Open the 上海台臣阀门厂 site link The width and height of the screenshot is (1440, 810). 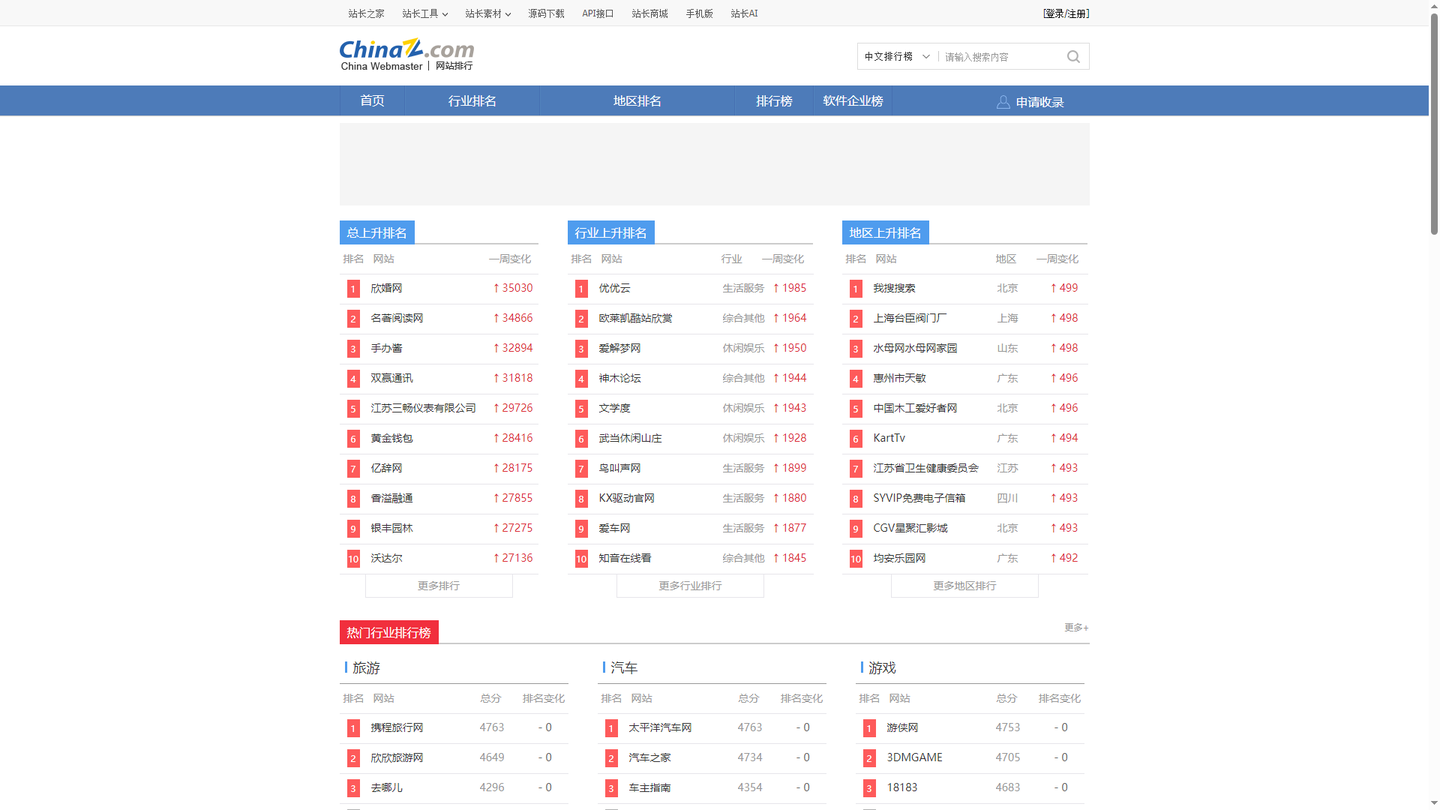pos(910,318)
